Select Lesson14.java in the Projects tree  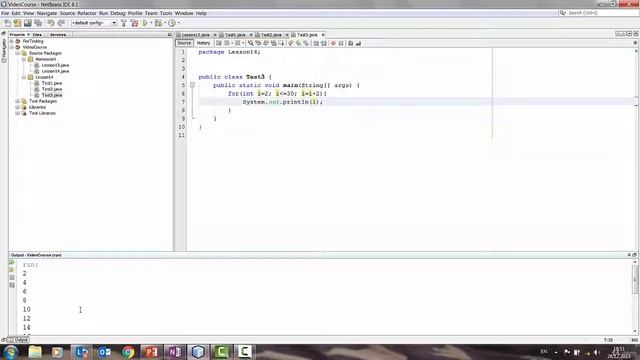point(55,71)
